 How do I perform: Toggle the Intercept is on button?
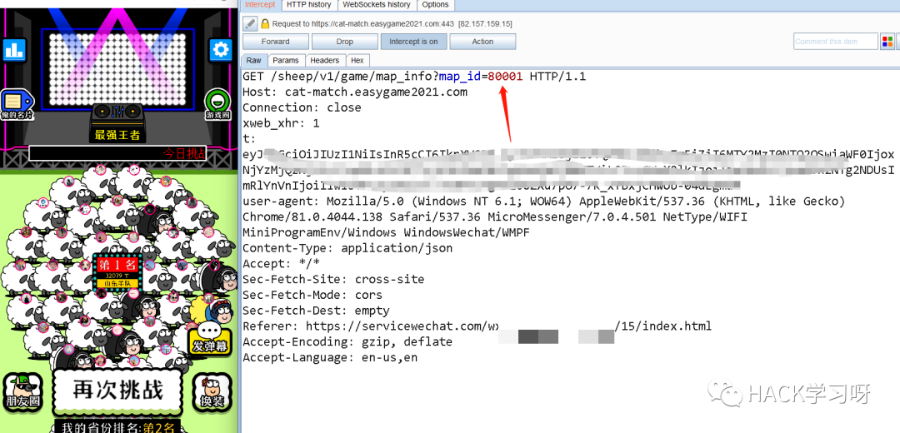pyautogui.click(x=413, y=41)
